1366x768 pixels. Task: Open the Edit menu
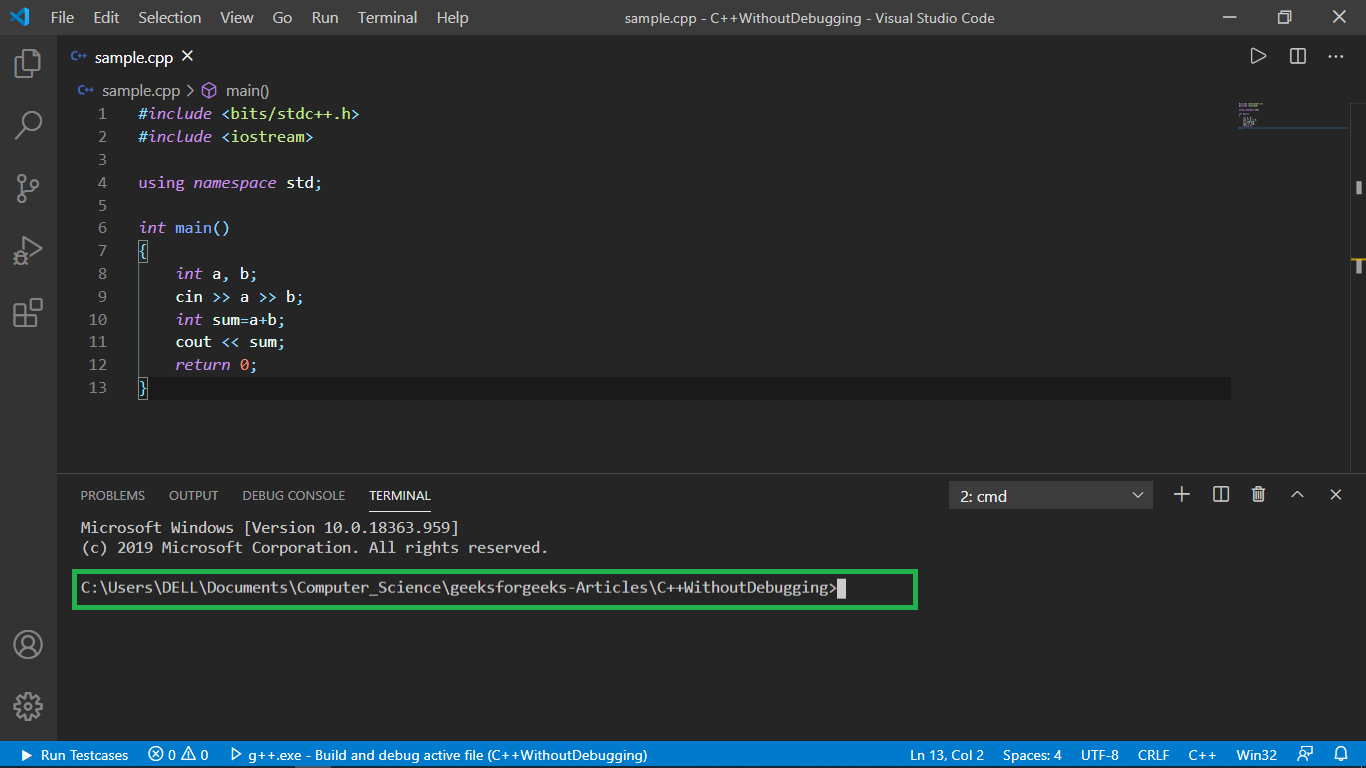(x=106, y=18)
